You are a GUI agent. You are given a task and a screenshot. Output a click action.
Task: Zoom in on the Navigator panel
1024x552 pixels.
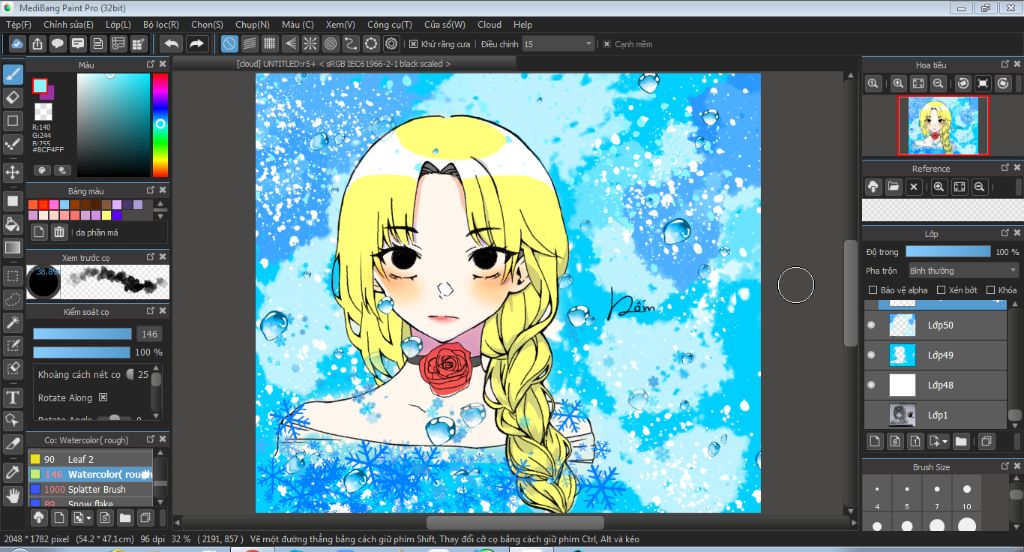coord(898,84)
